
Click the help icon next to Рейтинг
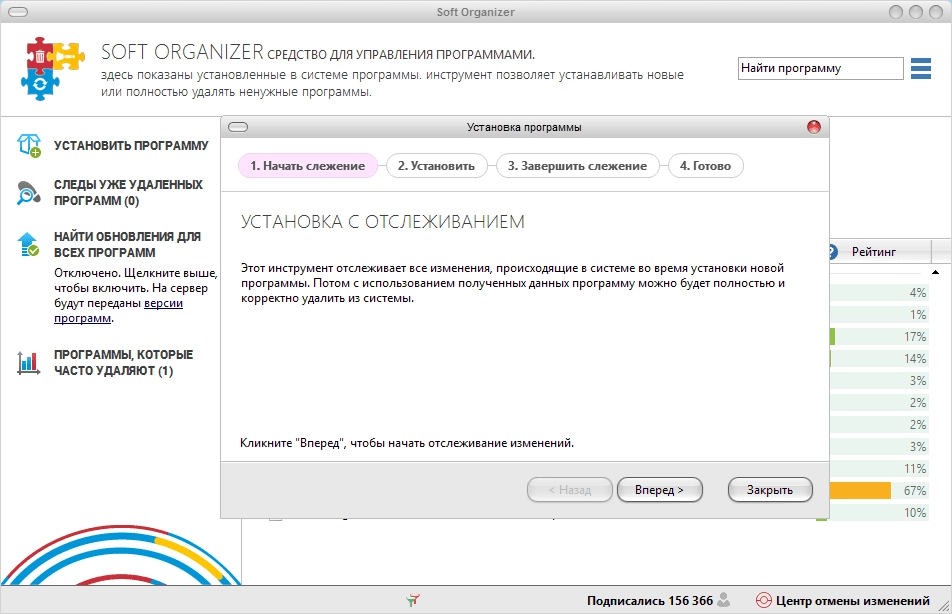[833, 251]
